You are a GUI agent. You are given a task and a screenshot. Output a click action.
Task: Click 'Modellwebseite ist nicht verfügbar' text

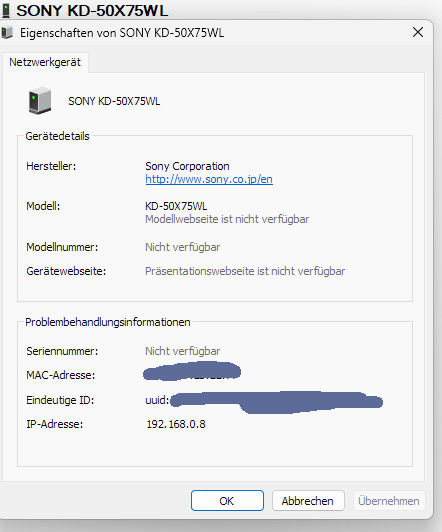pos(227,219)
